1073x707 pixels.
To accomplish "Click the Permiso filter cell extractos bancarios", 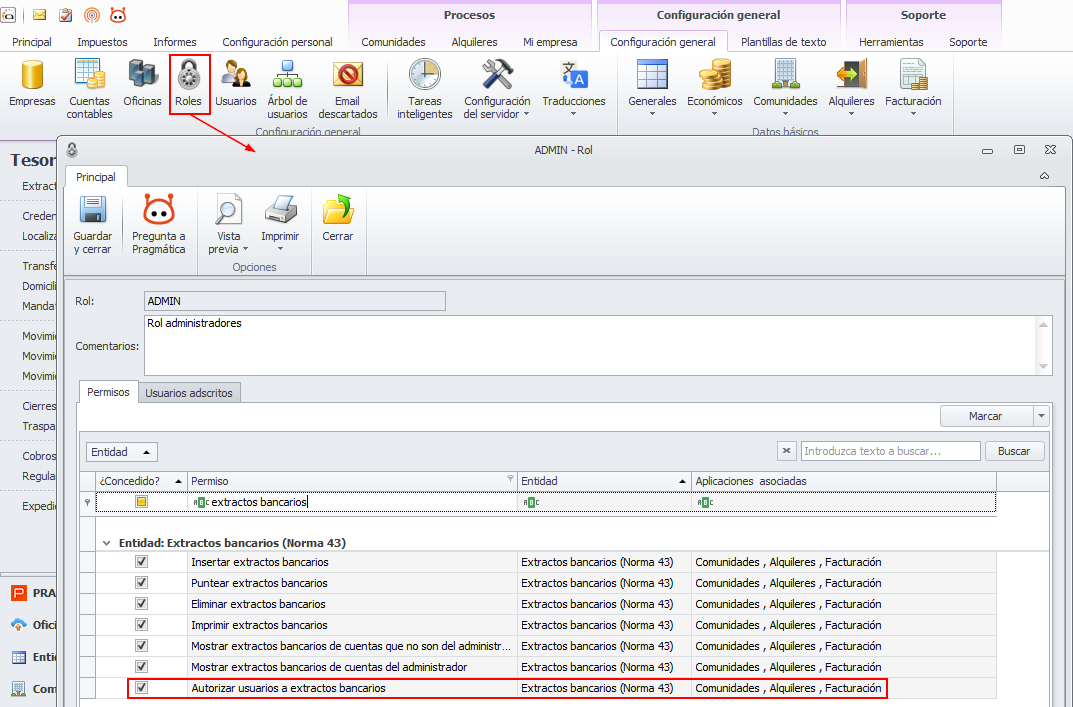I will (352, 502).
